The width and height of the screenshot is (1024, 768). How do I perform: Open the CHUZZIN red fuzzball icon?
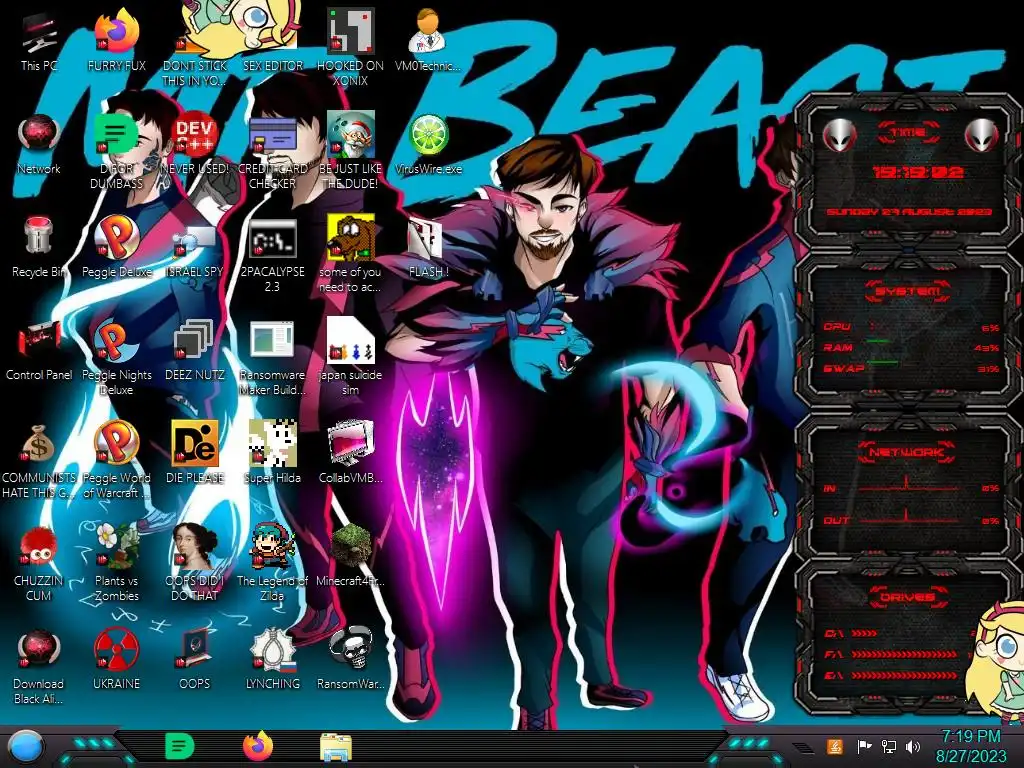tap(39, 564)
